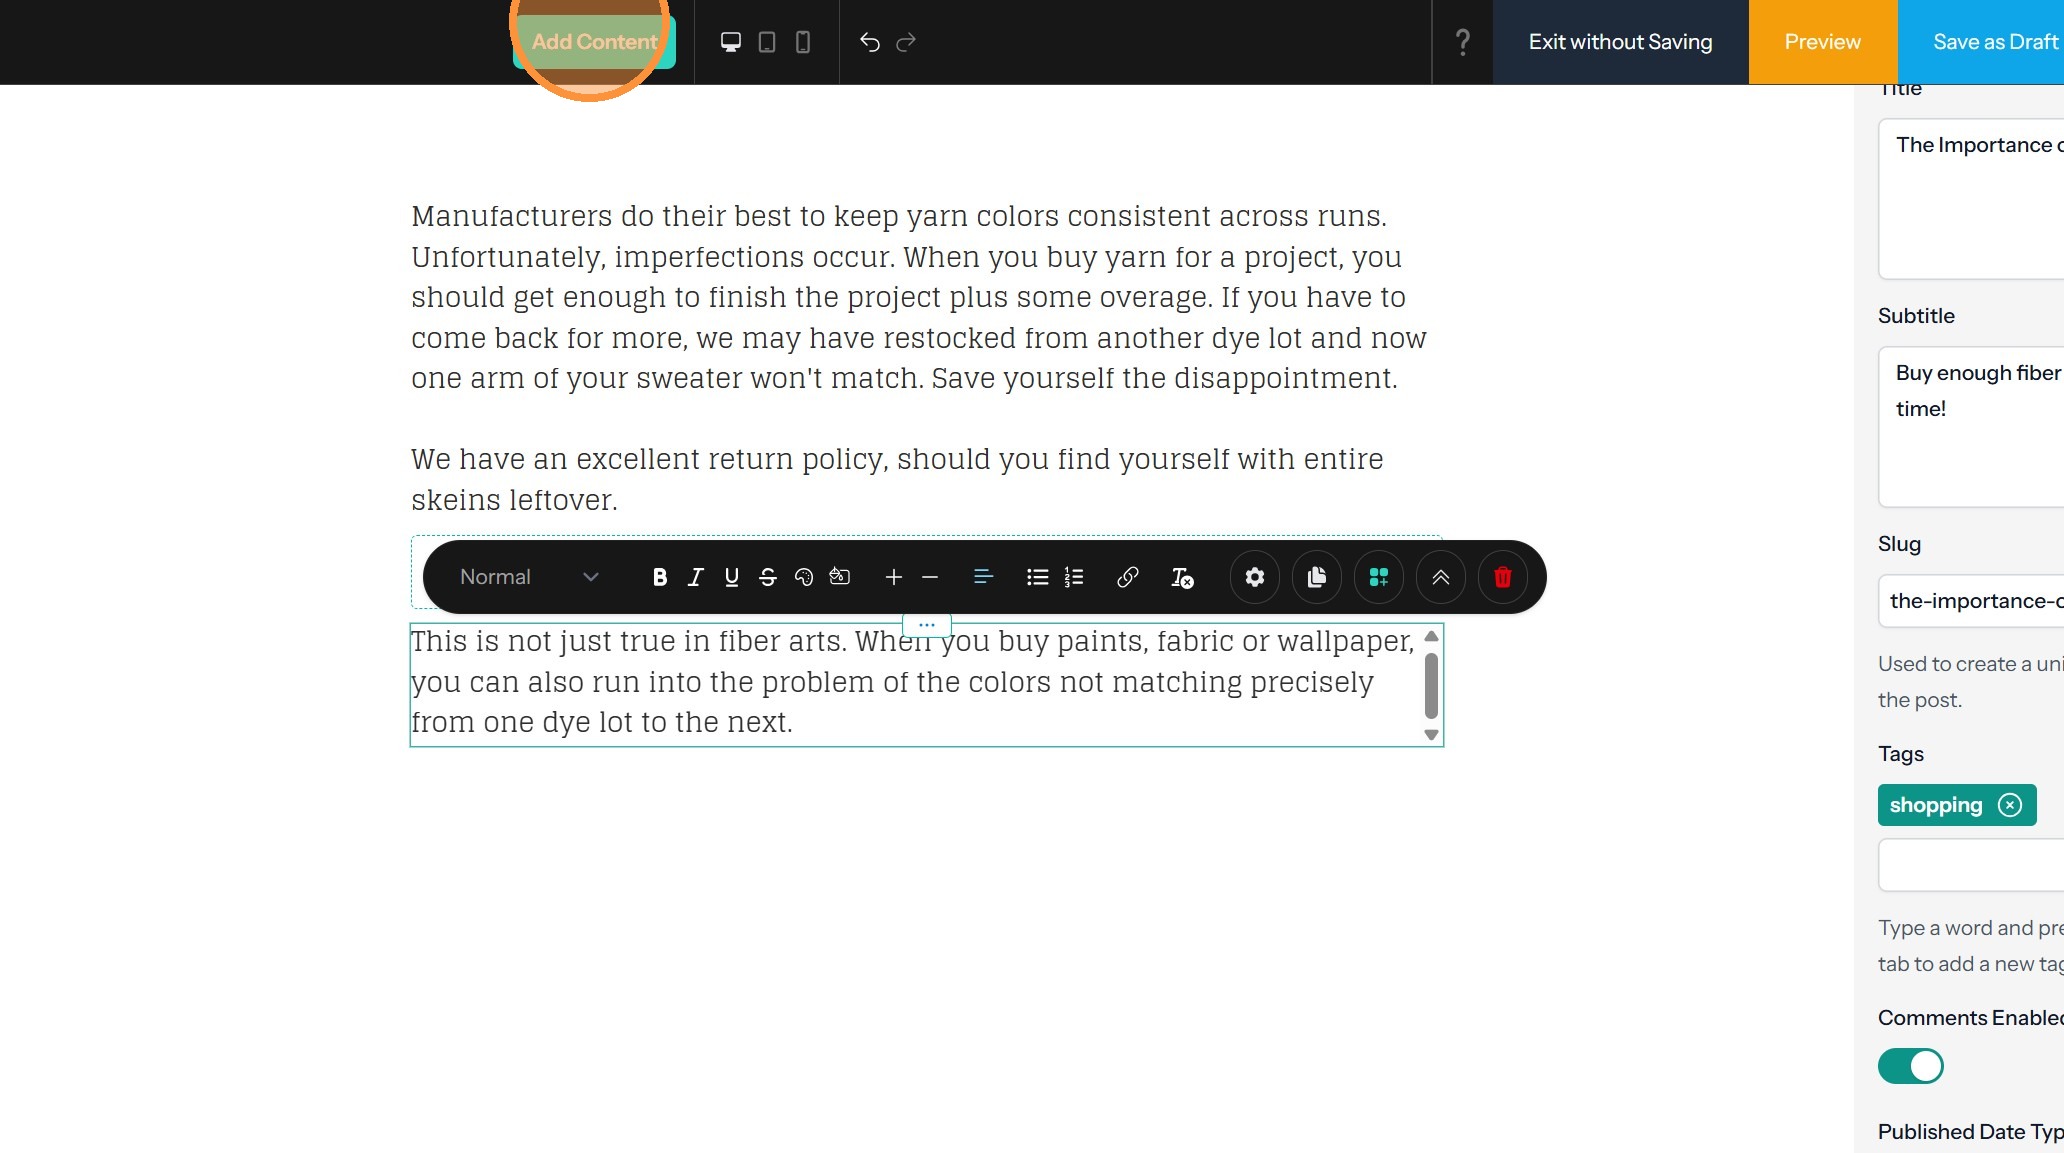Clear text formatting
This screenshot has height=1153, width=2064.
[x=1182, y=577]
